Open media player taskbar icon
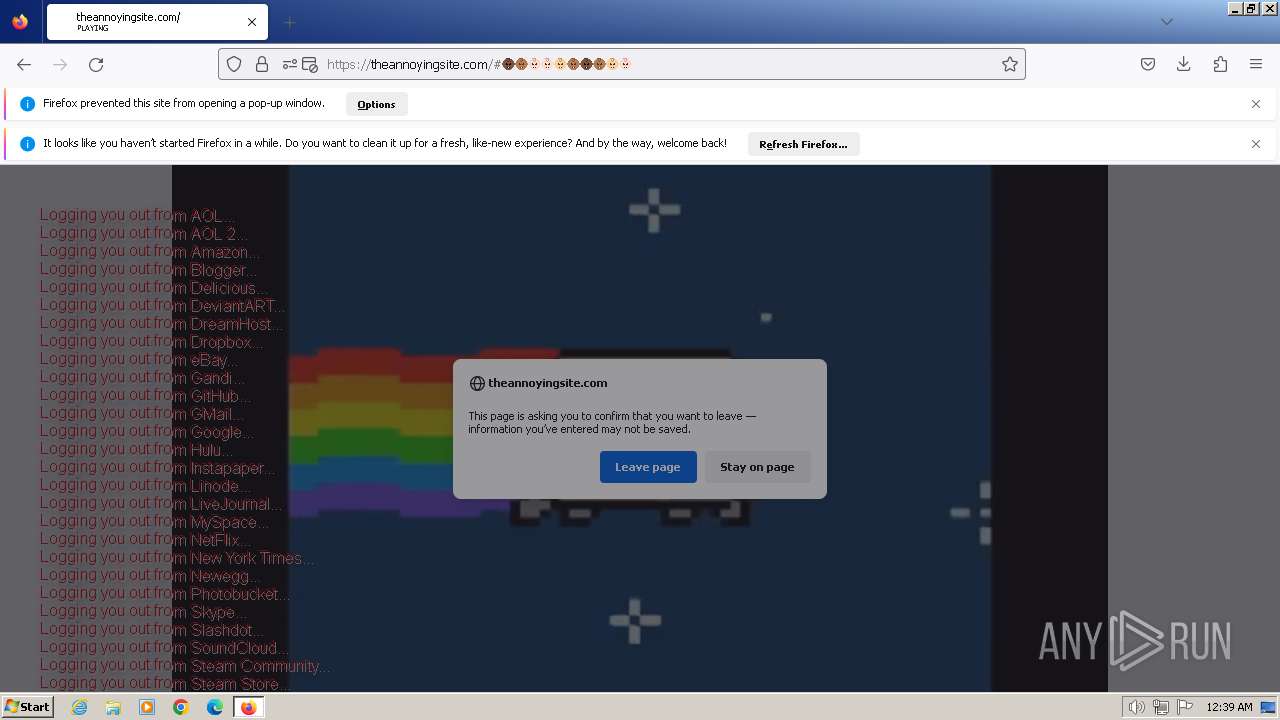1280x720 pixels. [x=147, y=707]
